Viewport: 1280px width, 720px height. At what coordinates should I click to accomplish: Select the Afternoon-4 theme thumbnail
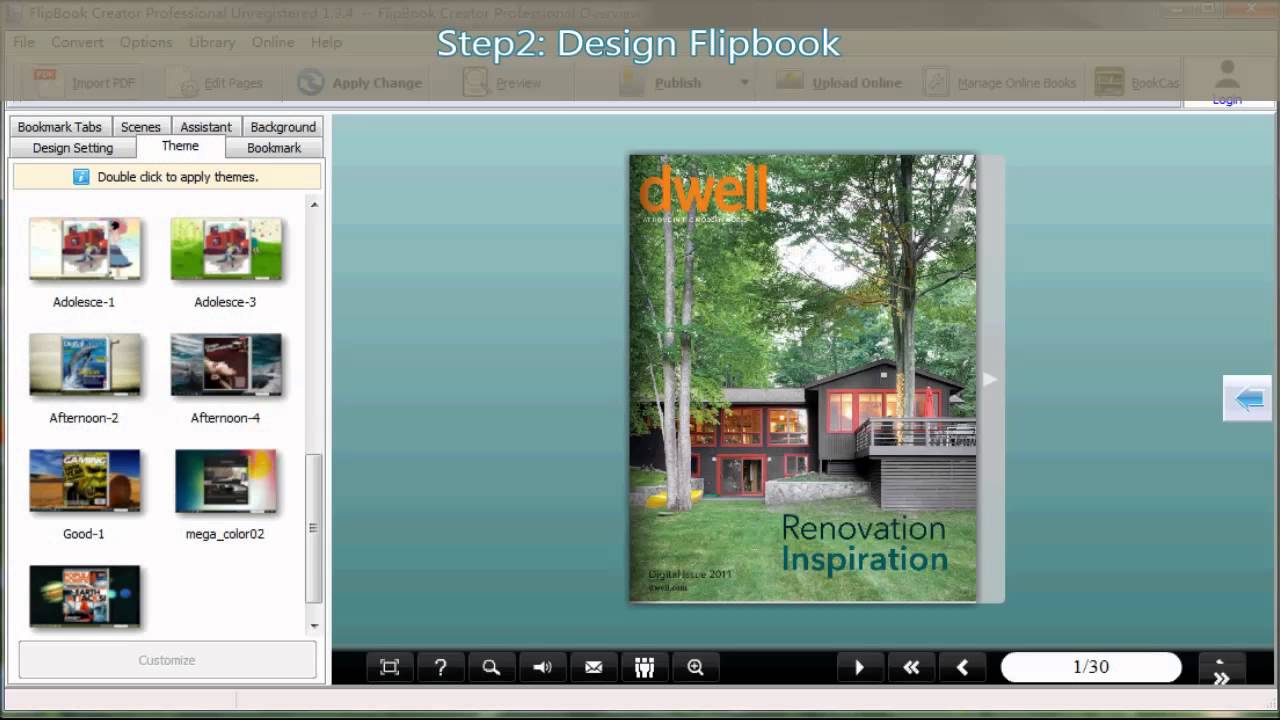[226, 365]
